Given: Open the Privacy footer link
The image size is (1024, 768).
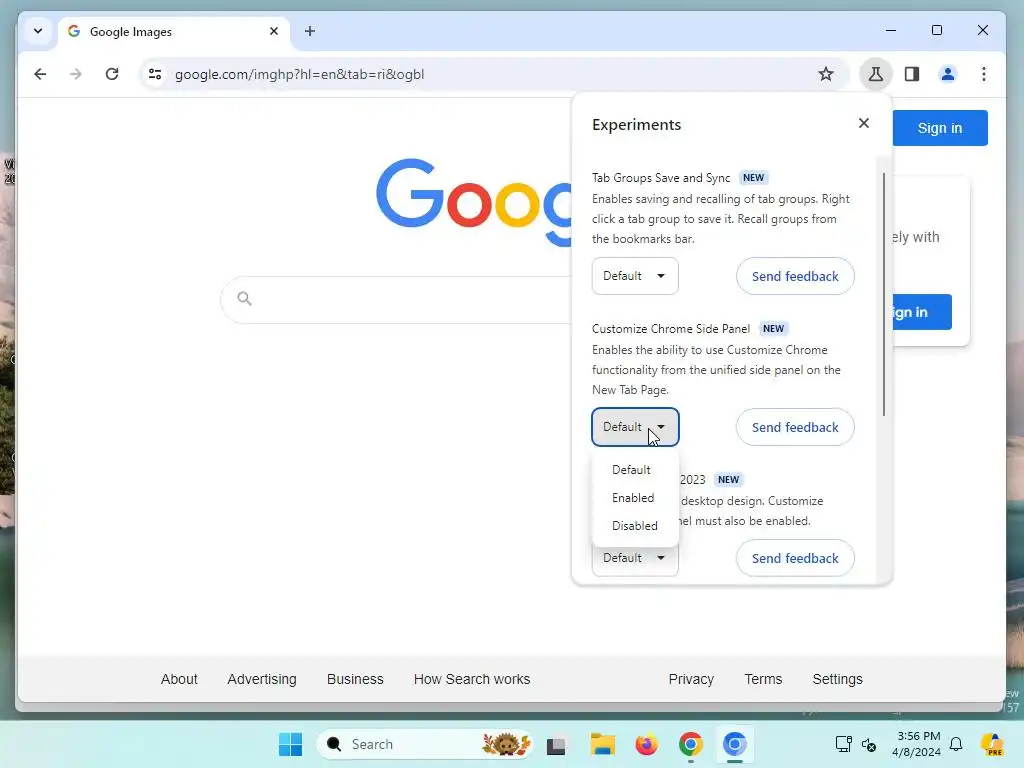Looking at the screenshot, I should (691, 679).
